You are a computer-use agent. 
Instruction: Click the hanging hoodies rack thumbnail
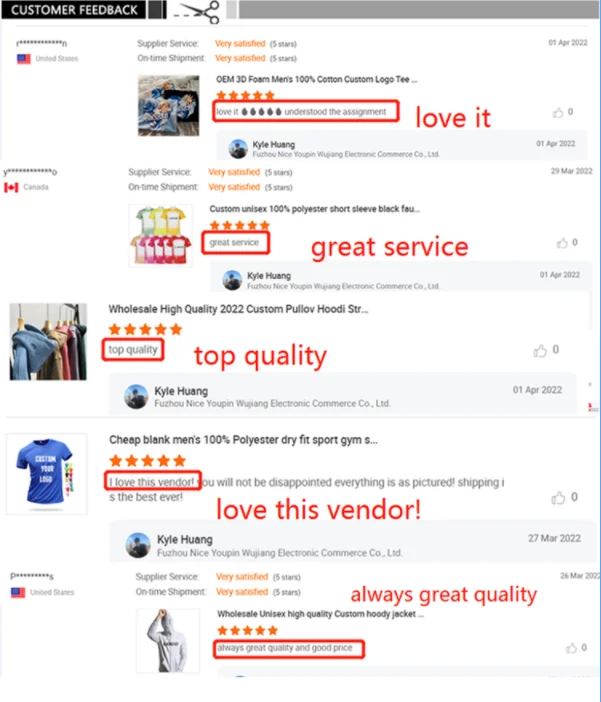pyautogui.click(x=48, y=342)
